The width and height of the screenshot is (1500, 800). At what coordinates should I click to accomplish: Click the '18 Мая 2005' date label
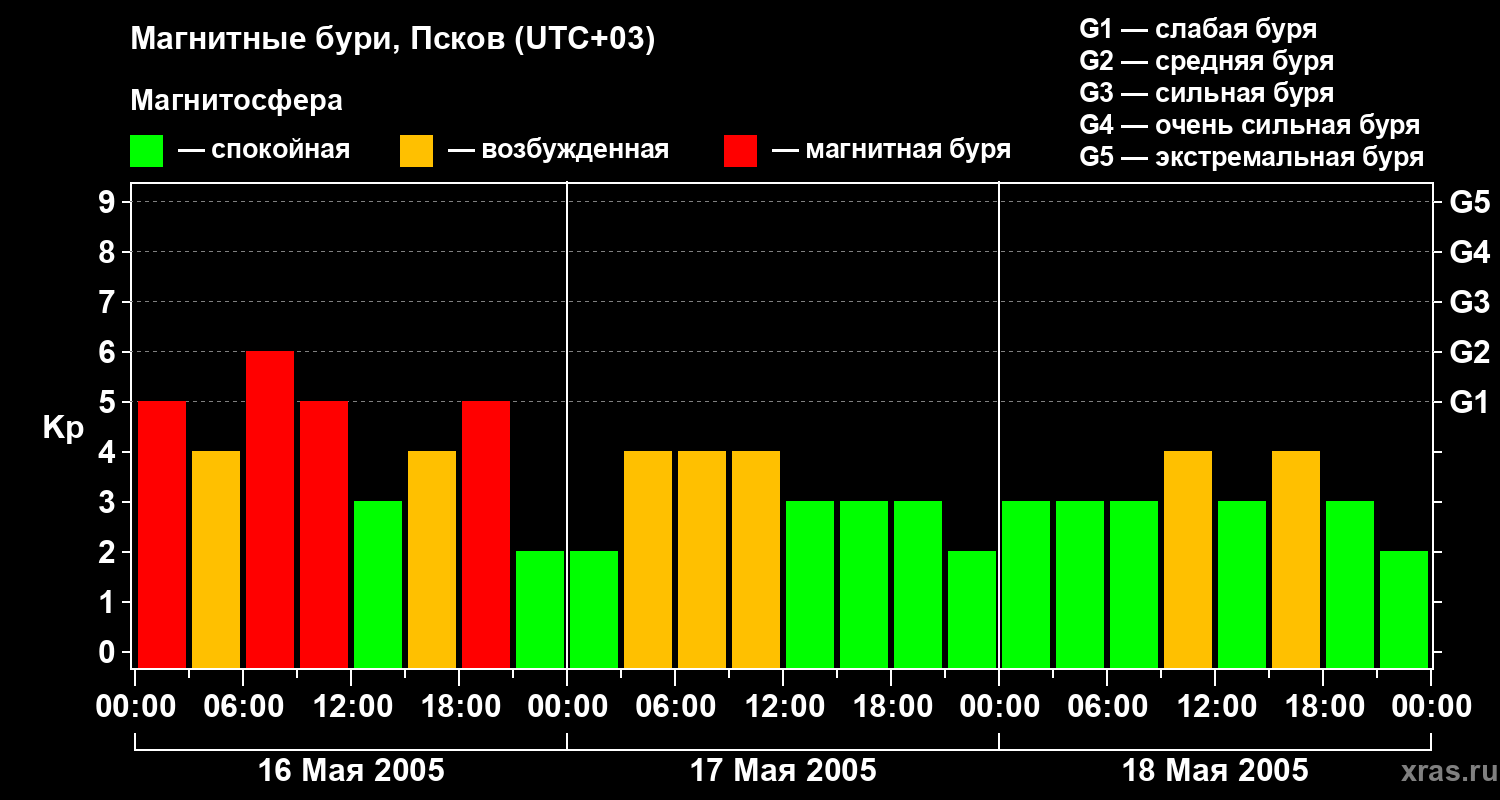tap(1215, 771)
